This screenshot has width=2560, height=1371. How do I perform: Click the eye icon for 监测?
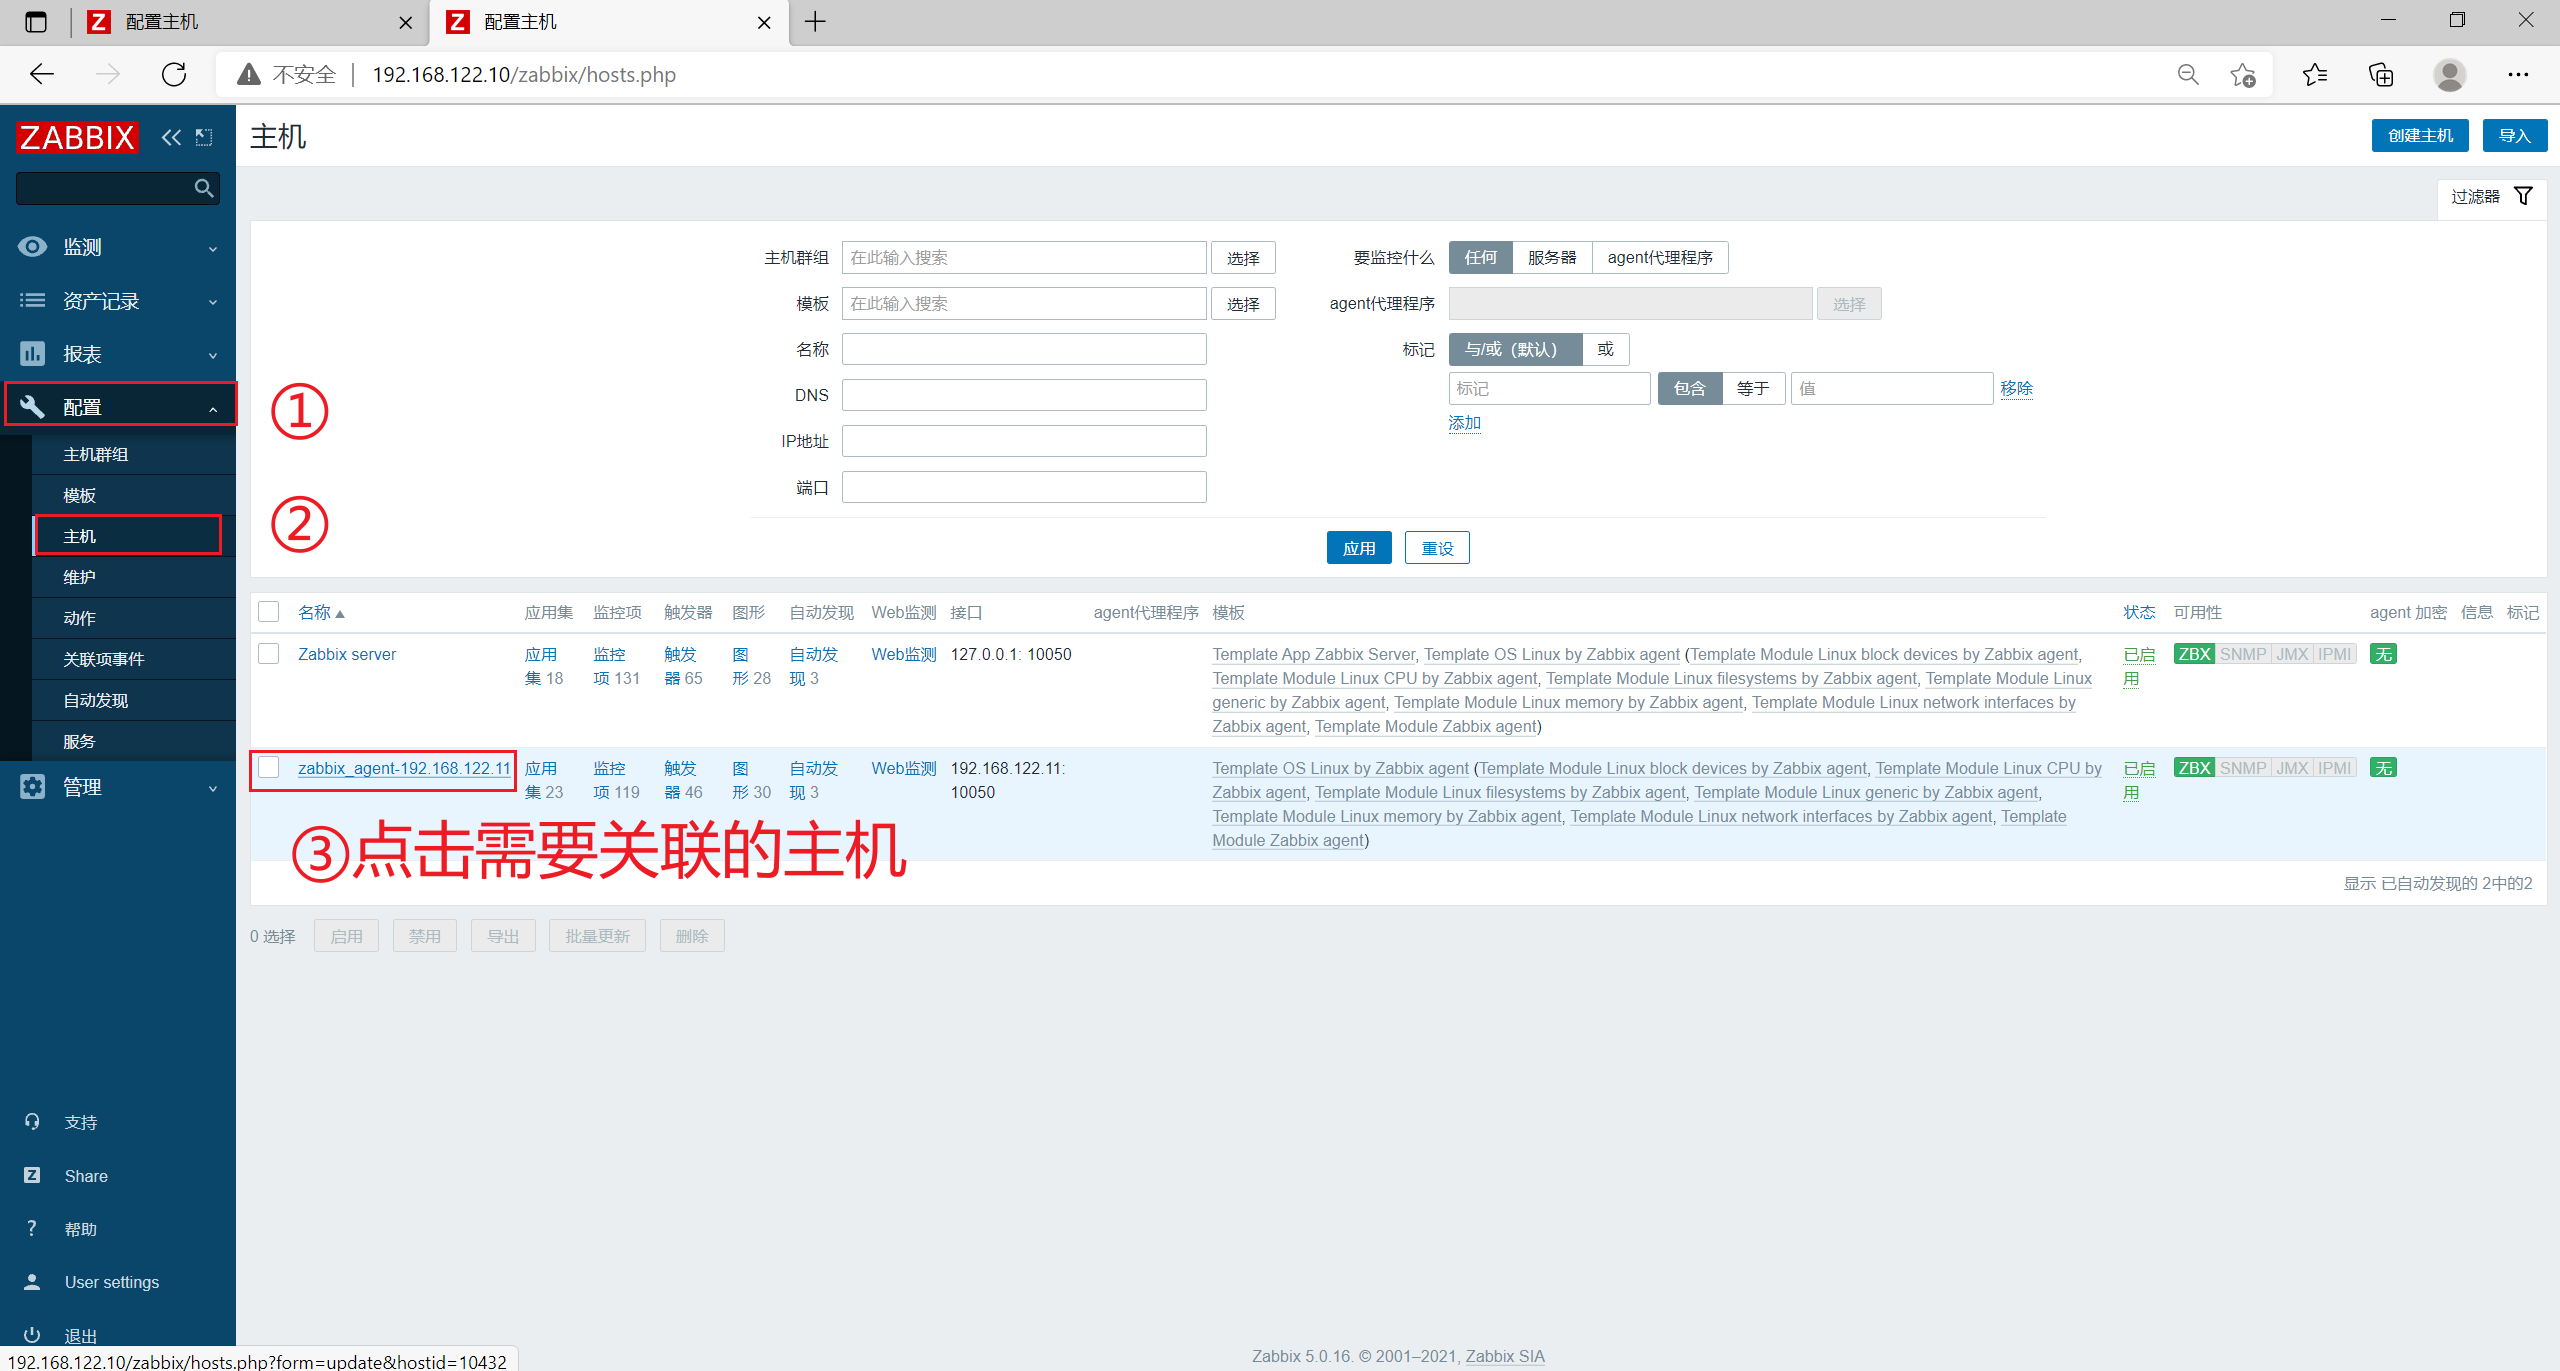click(32, 247)
